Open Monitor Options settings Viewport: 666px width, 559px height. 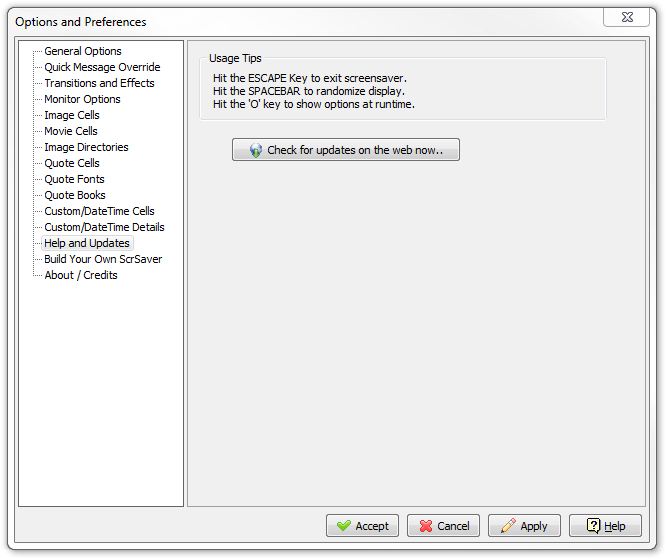point(82,99)
